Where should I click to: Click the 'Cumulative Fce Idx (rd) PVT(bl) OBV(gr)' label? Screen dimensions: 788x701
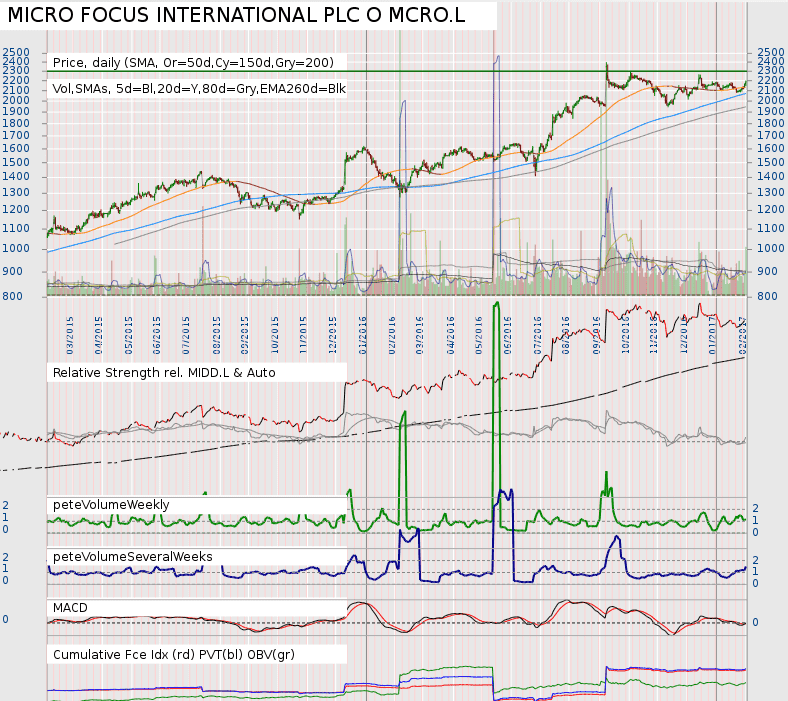174,655
